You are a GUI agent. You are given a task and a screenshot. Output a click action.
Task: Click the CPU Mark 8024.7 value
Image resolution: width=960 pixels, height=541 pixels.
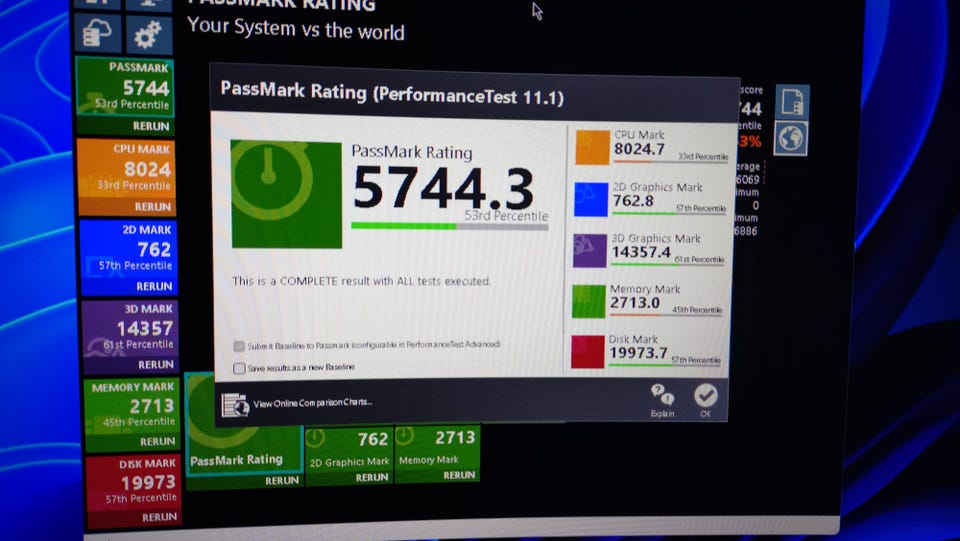[x=639, y=149]
